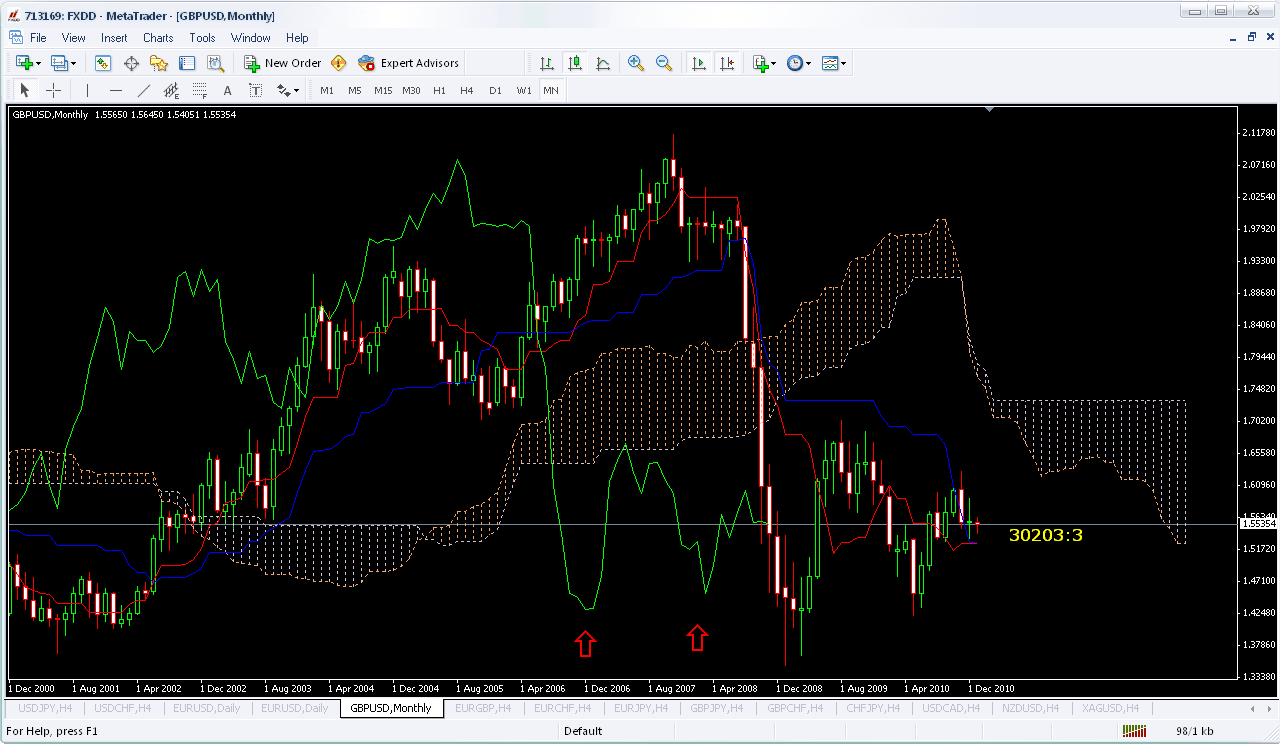Image resolution: width=1283 pixels, height=744 pixels.
Task: Switch to the USDJPY,H4 chart tab
Action: 45,708
